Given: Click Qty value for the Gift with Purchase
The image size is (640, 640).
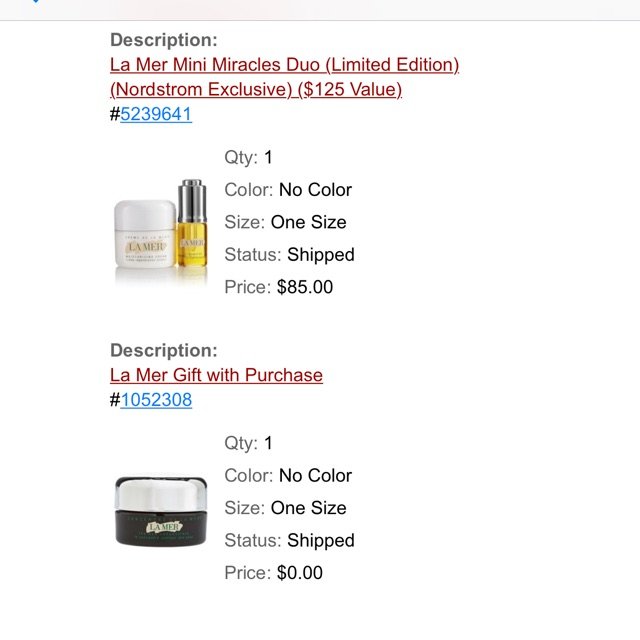Looking at the screenshot, I should 268,443.
